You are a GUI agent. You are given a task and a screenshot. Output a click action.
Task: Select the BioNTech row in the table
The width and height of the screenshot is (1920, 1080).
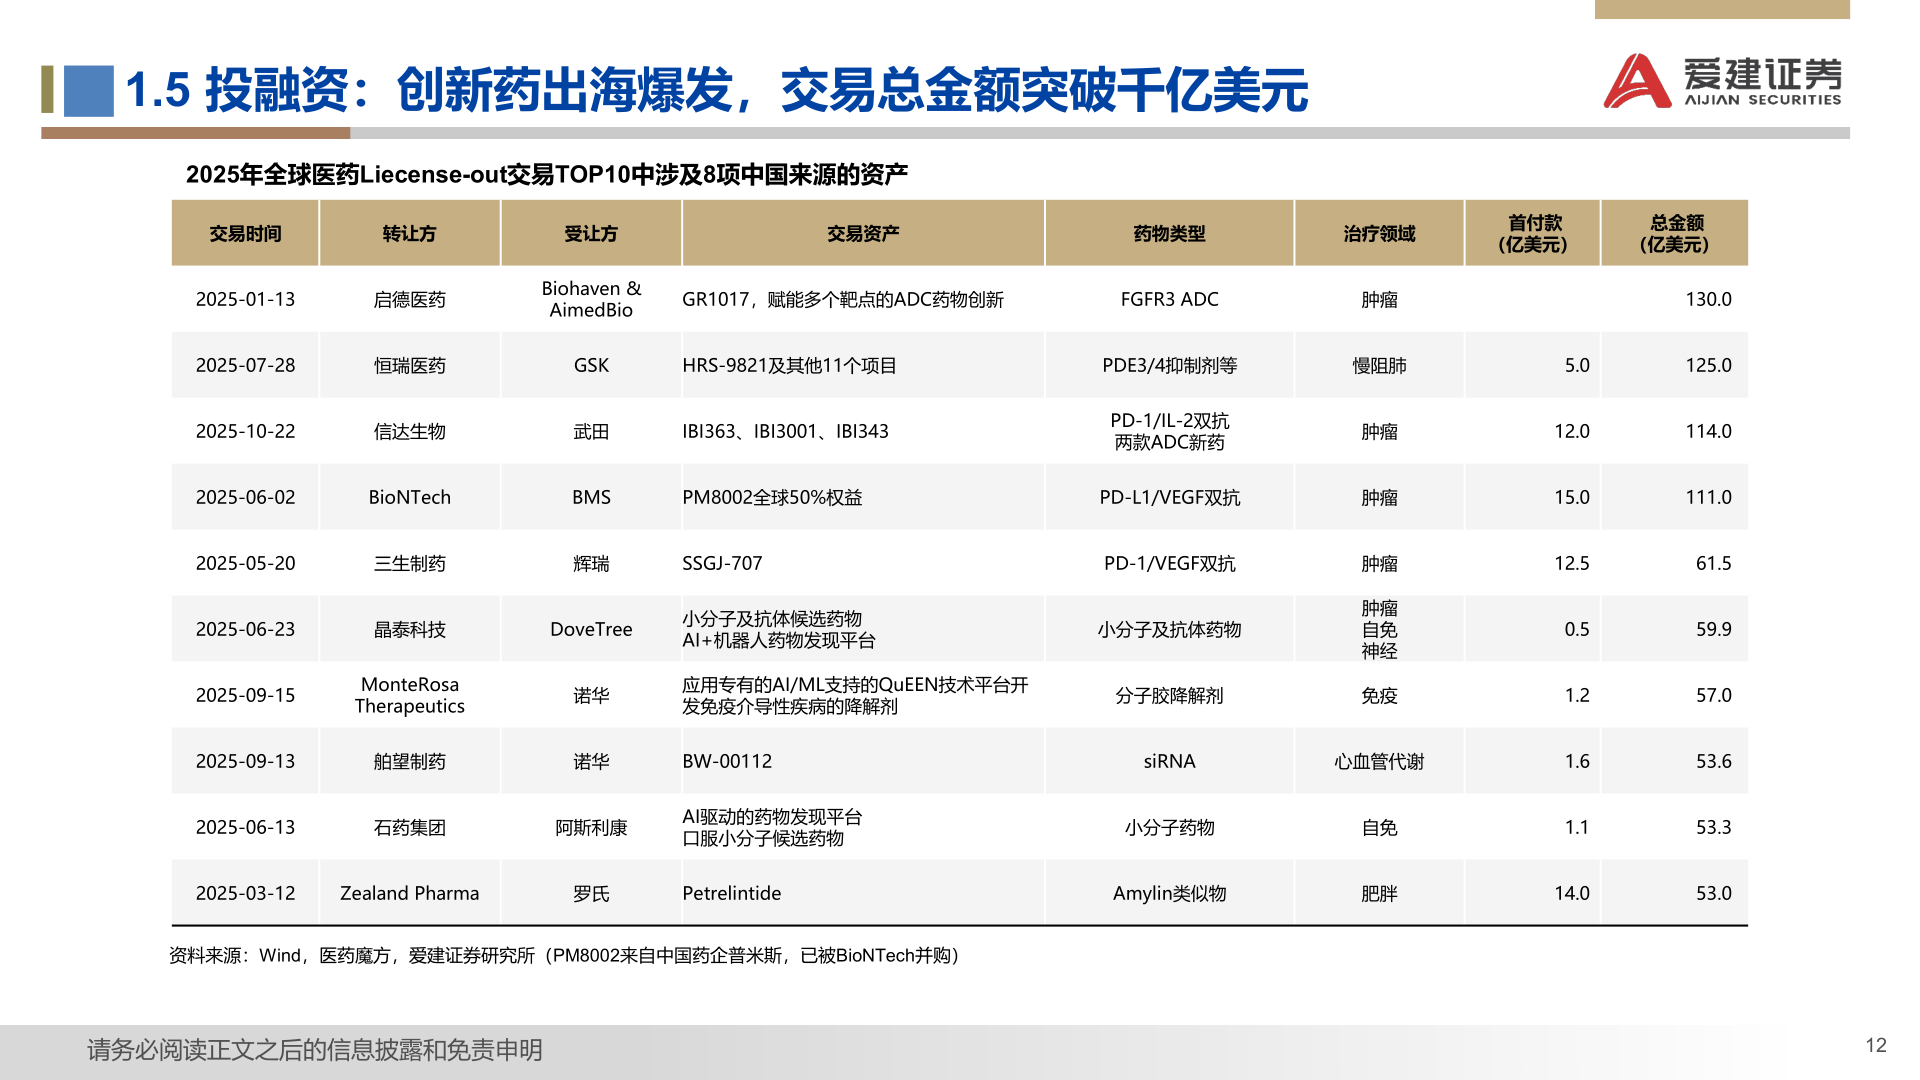click(x=410, y=497)
